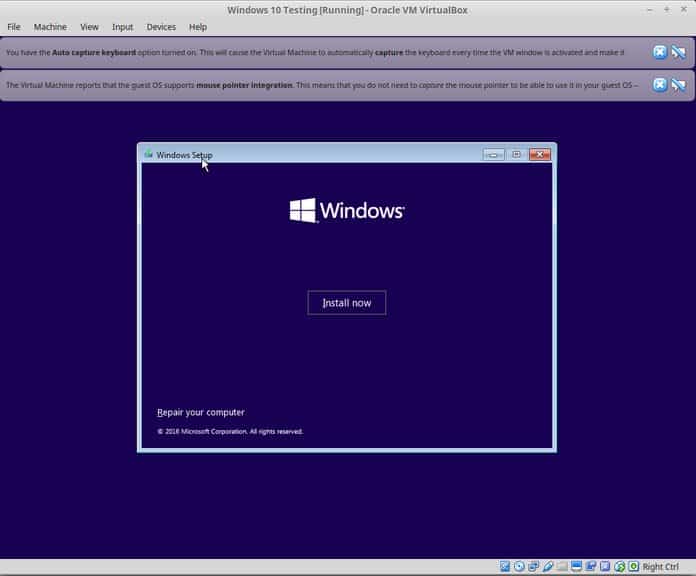Open the Input menu
Image resolution: width=696 pixels, height=576 pixels.
coord(123,27)
